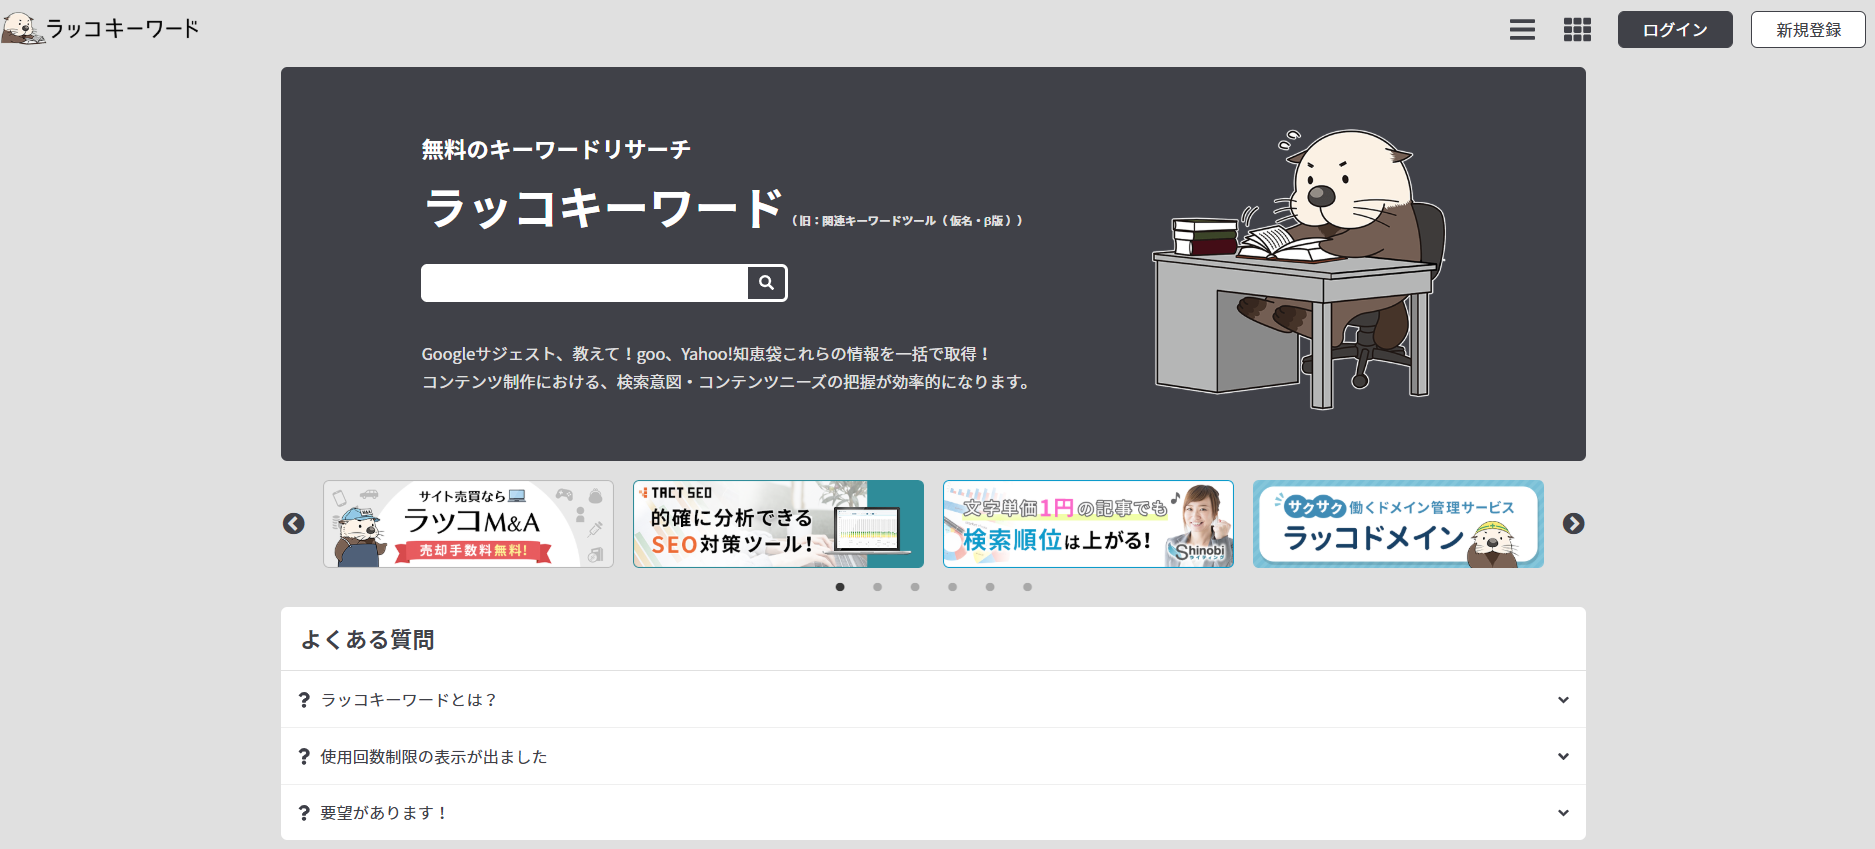Image resolution: width=1875 pixels, height=849 pixels.
Task: Open the TACT SEO banner
Action: 778,524
